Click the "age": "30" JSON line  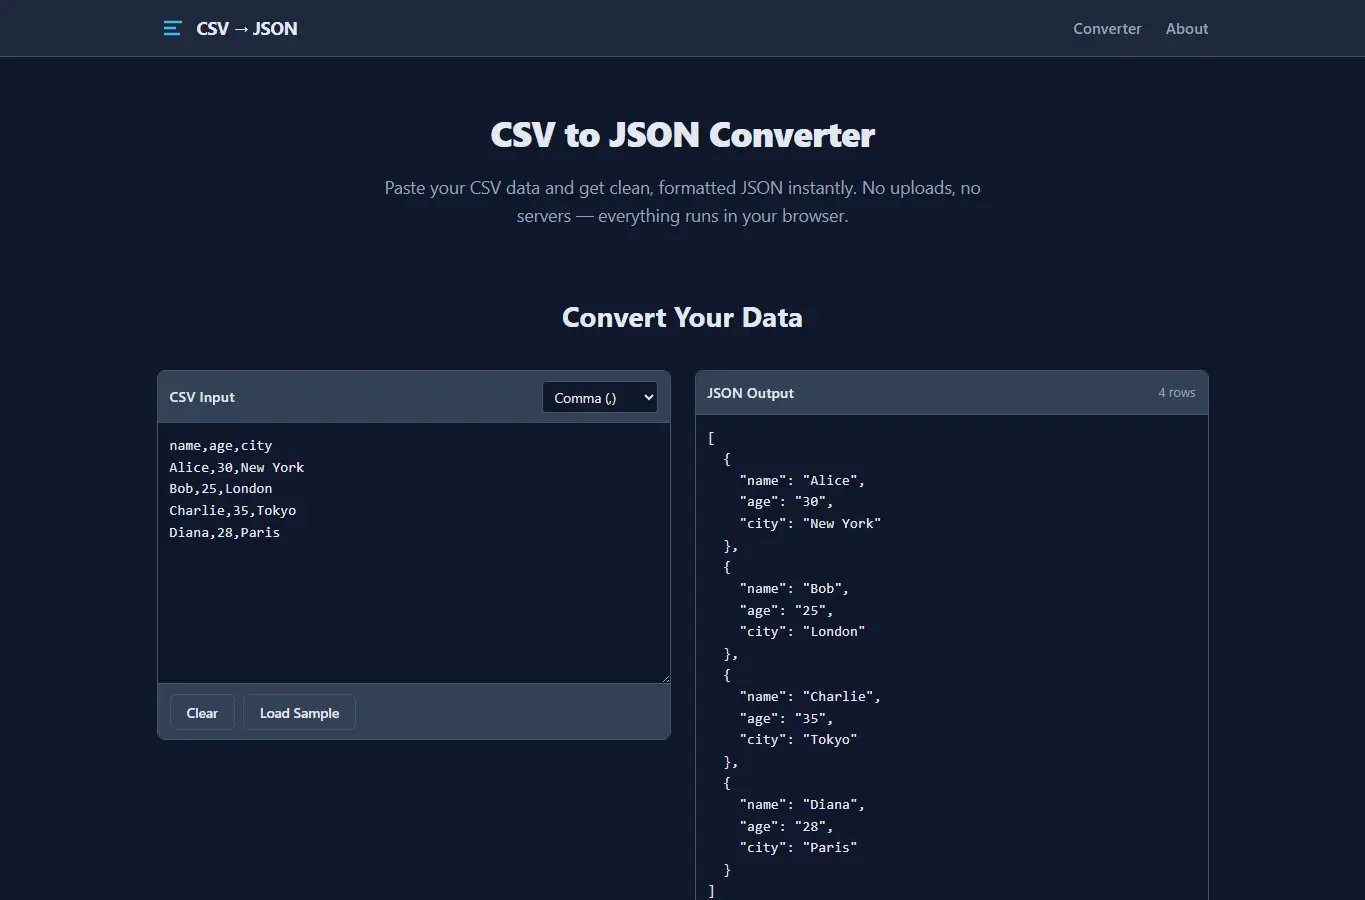786,502
